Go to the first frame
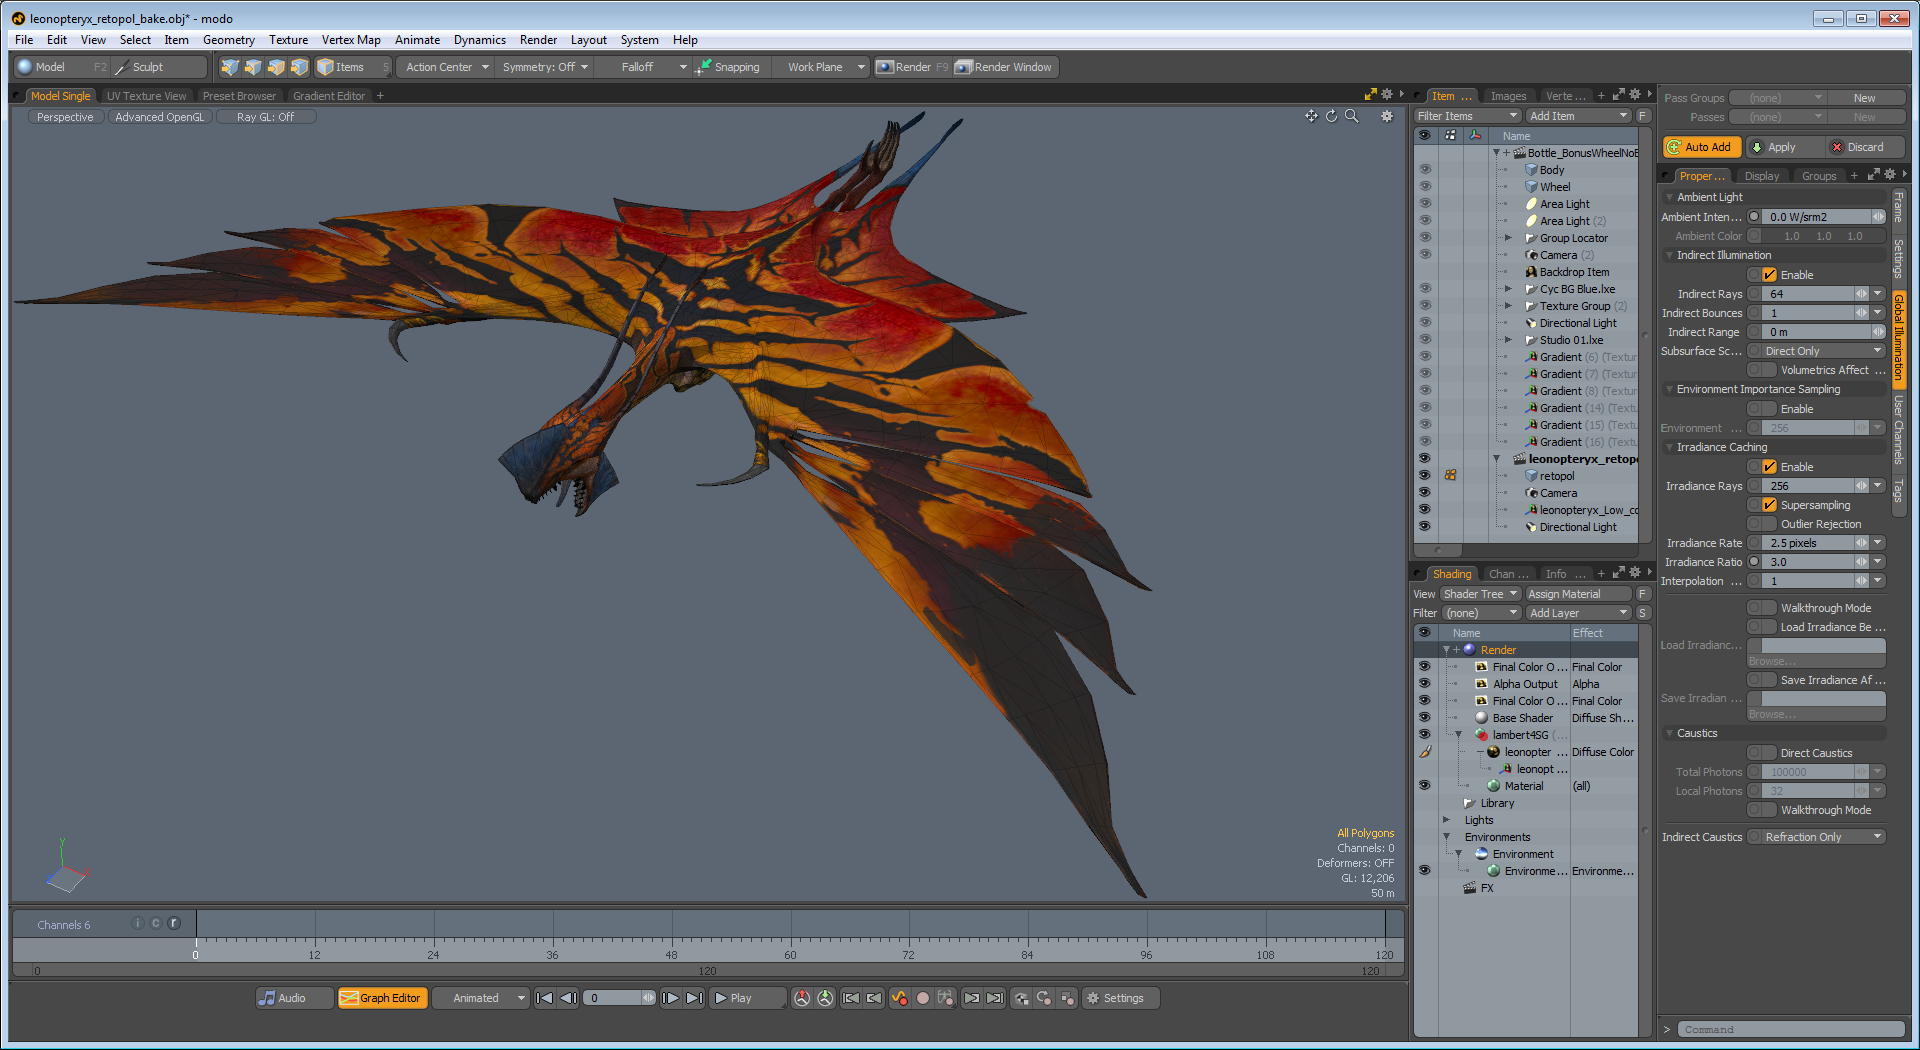Image resolution: width=1920 pixels, height=1050 pixels. (x=544, y=998)
